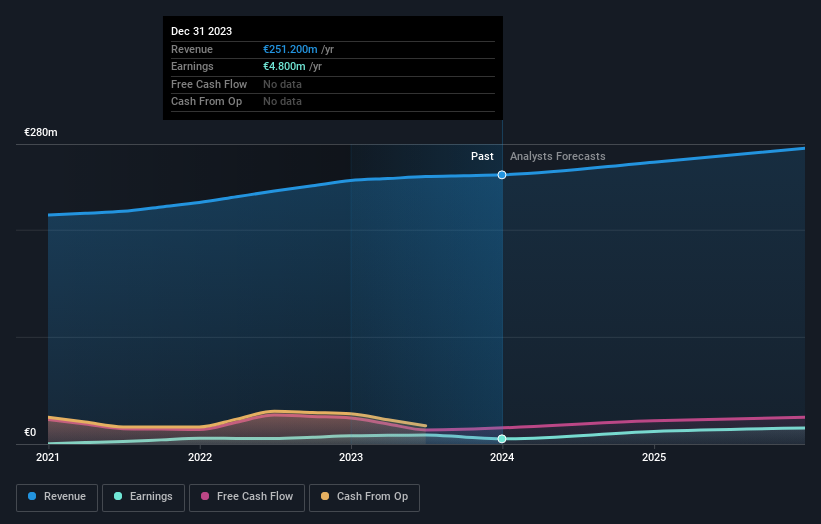Toggle the Free Cash Flow legend series
Screen dimensions: 821x524
[x=247, y=497]
